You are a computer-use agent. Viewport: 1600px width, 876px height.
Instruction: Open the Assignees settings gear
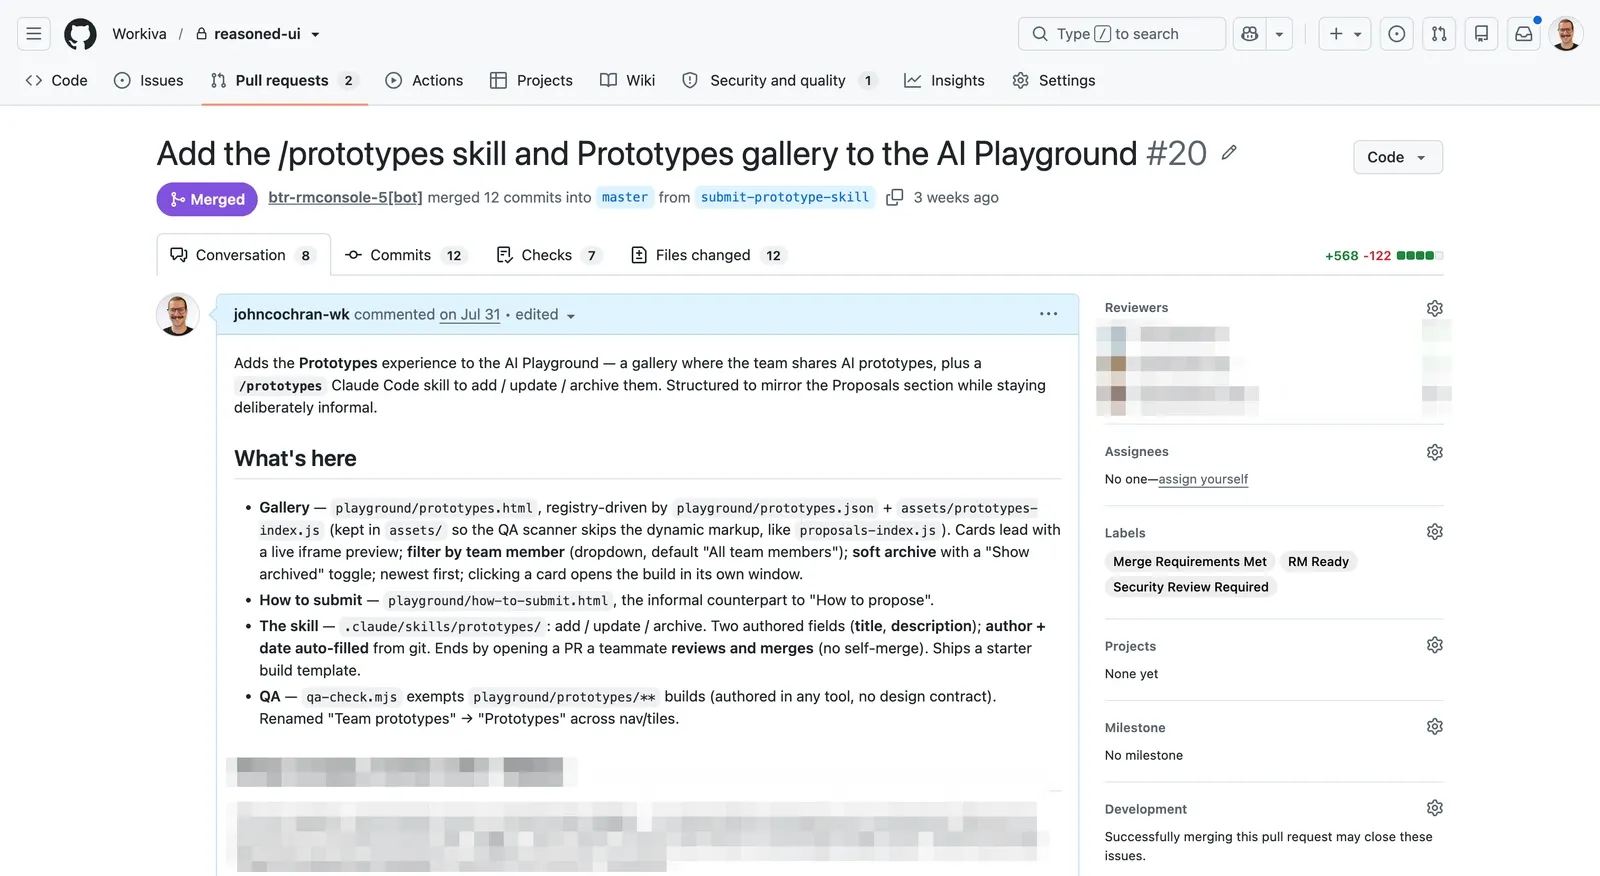tap(1434, 452)
